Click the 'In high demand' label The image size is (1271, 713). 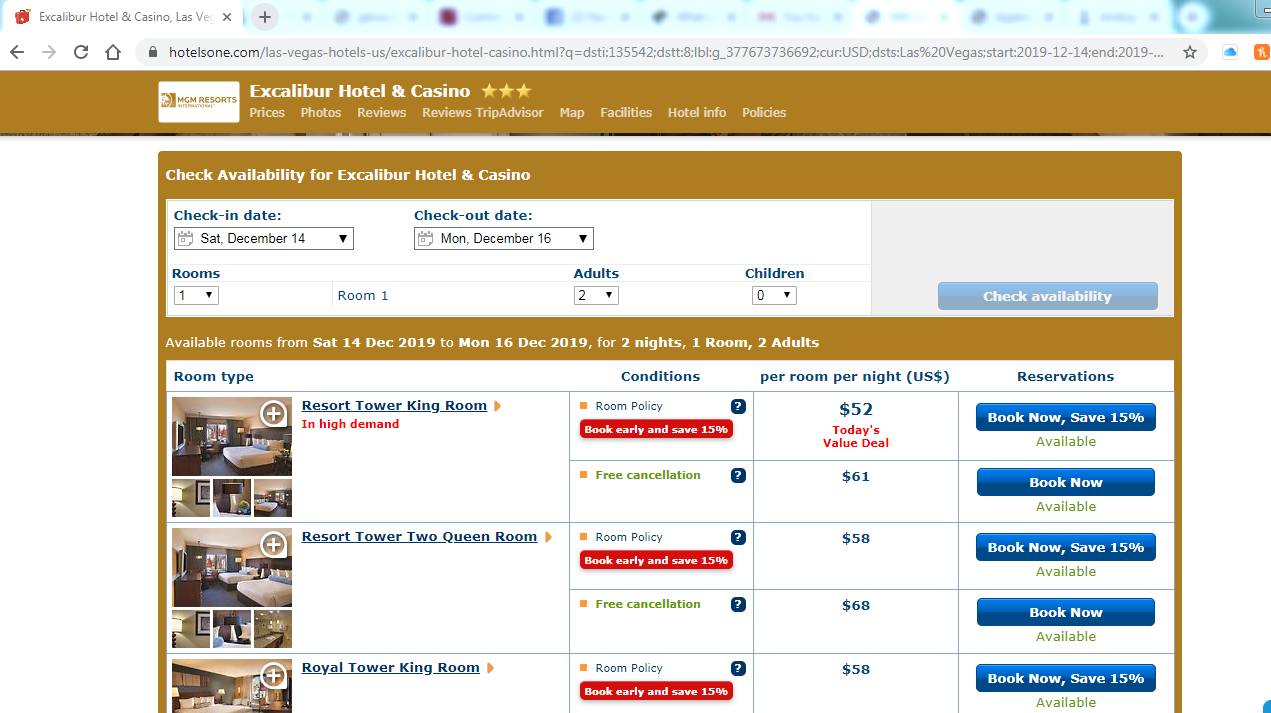(350, 424)
